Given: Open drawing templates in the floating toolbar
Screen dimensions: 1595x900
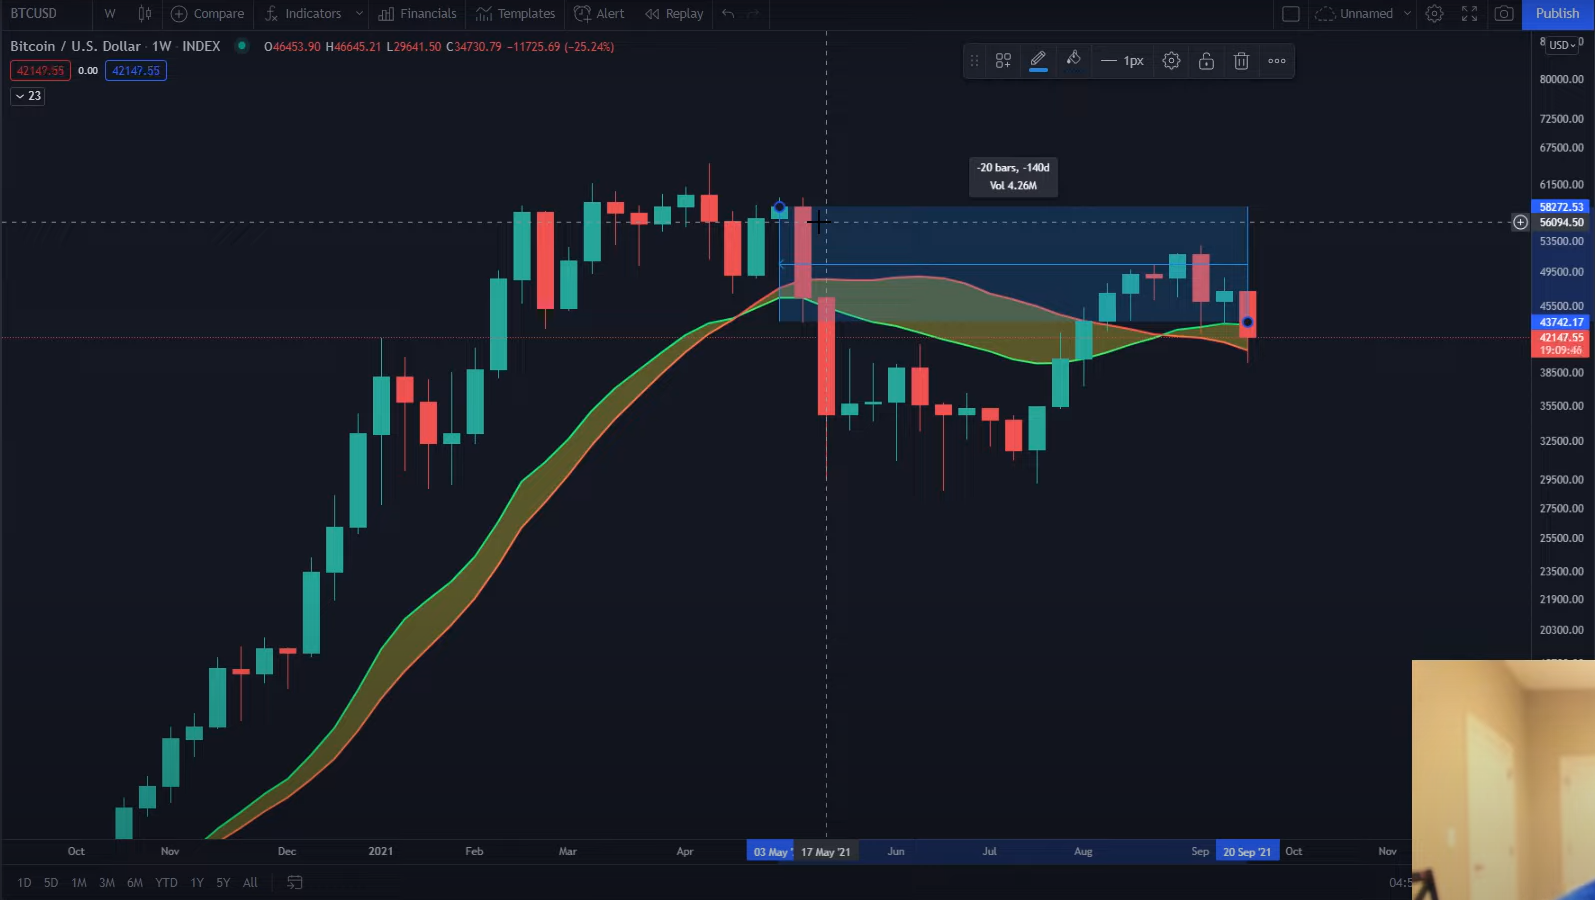Looking at the screenshot, I should (x=1003, y=61).
